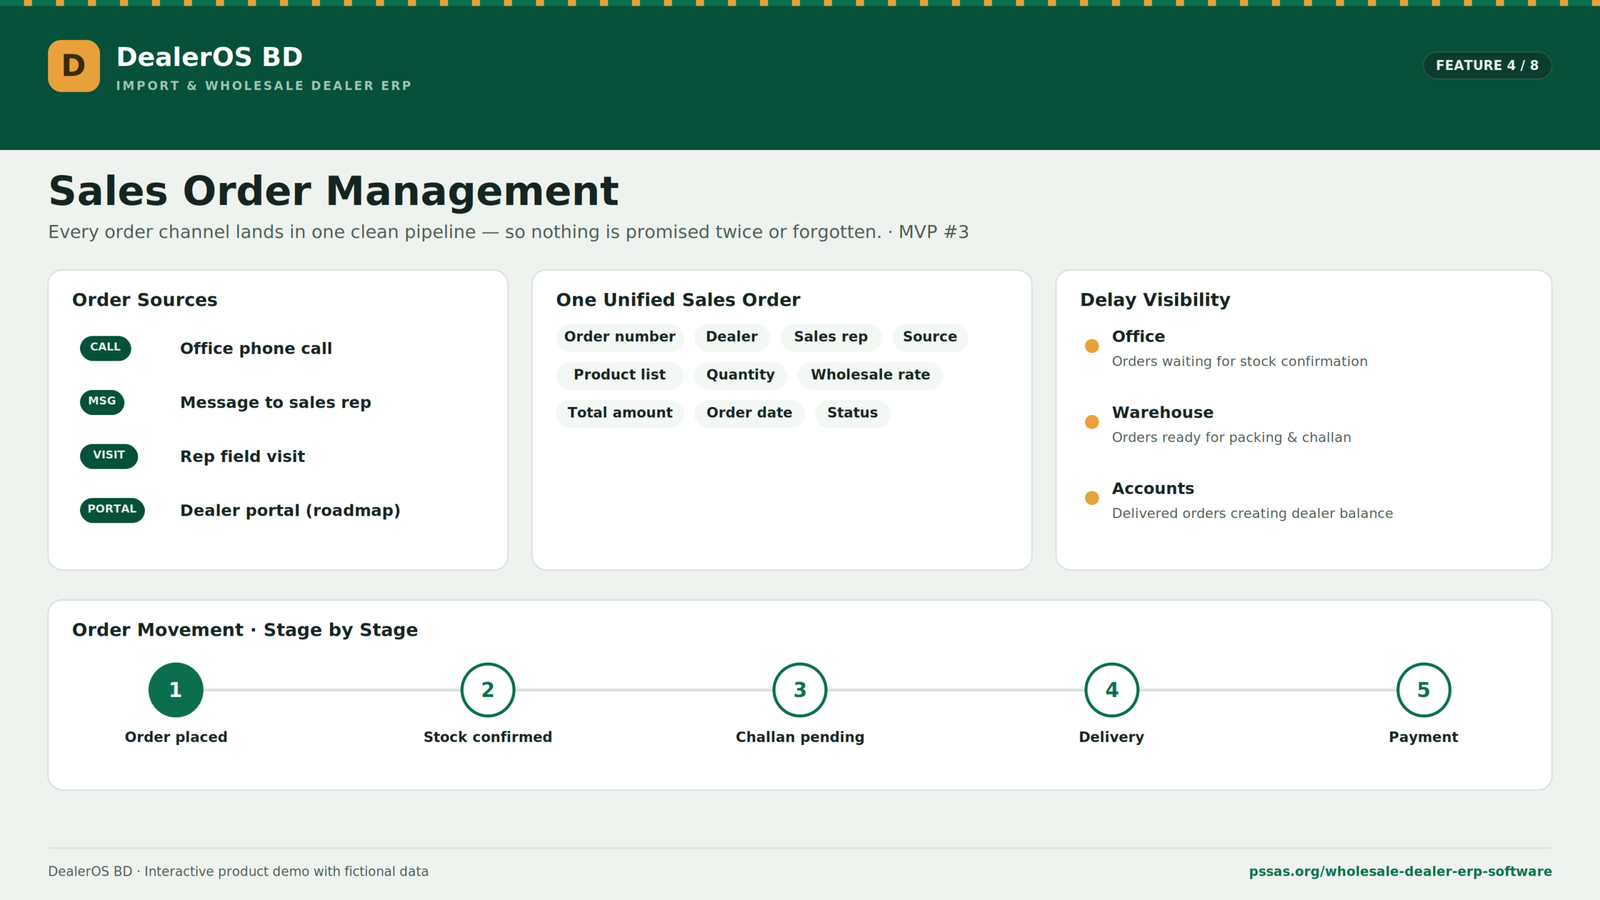The image size is (1600, 900).
Task: Click the orange dot beside Warehouse
Action: (1092, 422)
